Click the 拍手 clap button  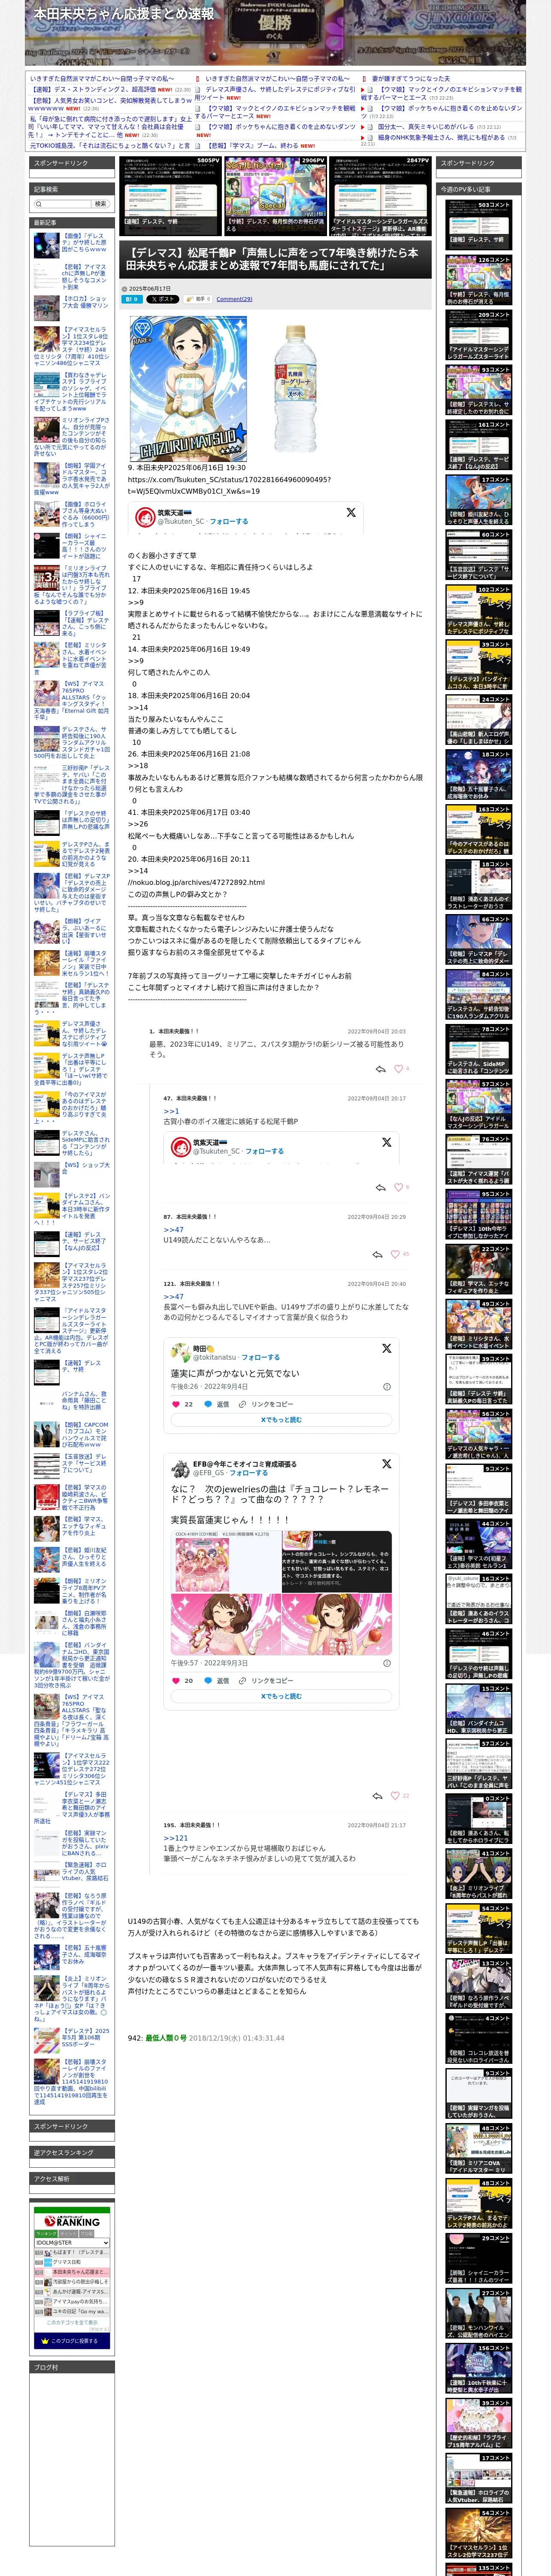198,299
